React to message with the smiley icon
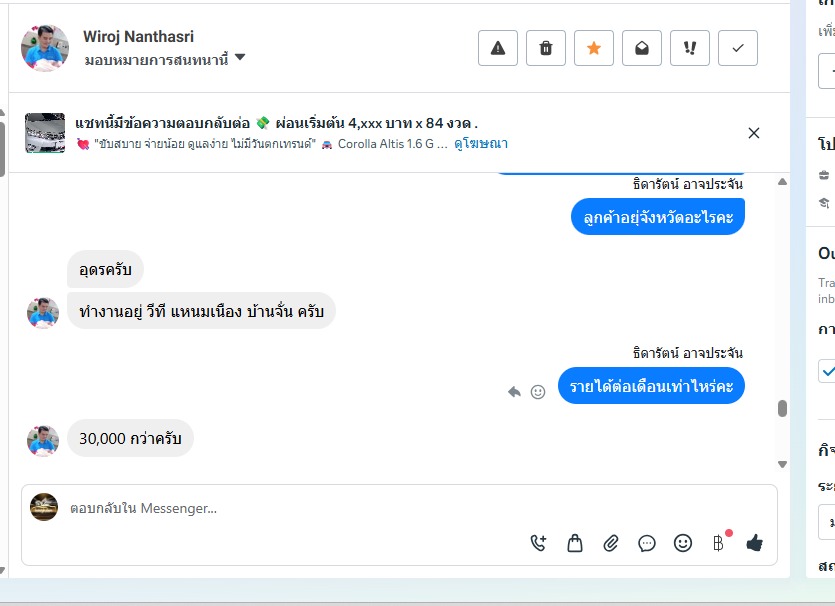Screen dimensions: 835x606 [538, 392]
